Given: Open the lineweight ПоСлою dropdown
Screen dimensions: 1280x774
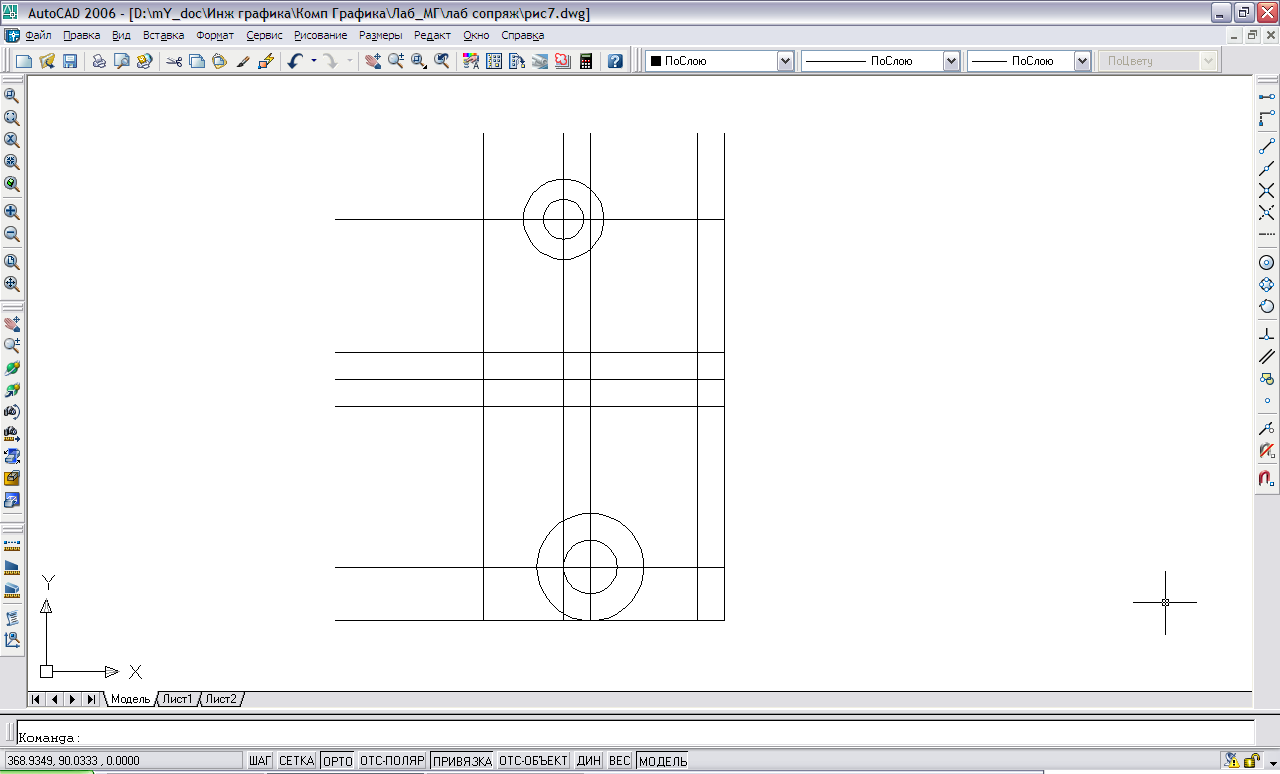Looking at the screenshot, I should pyautogui.click(x=1082, y=61).
